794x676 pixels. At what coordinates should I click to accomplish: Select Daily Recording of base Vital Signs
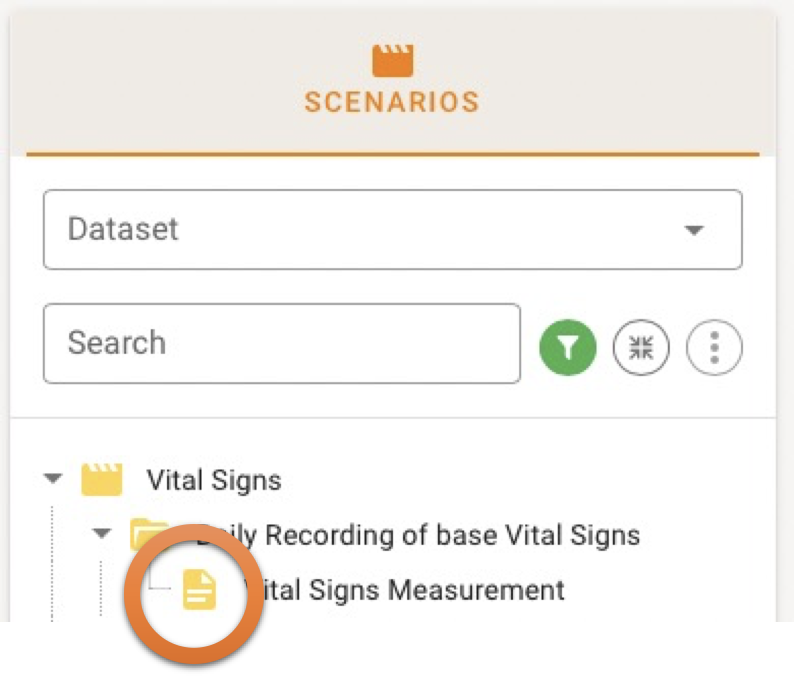point(420,535)
